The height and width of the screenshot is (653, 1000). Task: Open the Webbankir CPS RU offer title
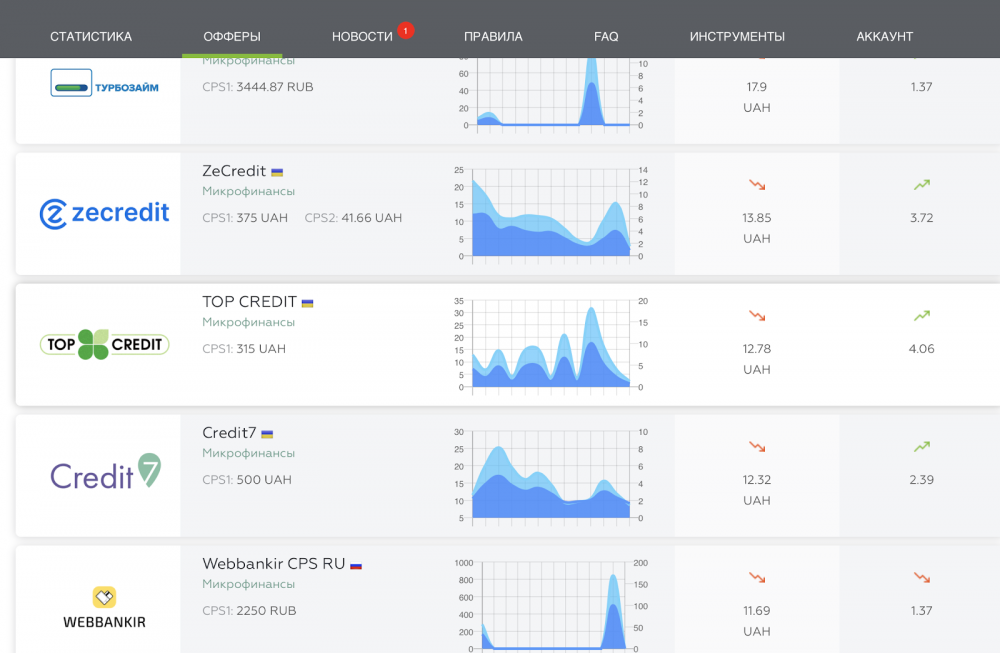click(274, 564)
